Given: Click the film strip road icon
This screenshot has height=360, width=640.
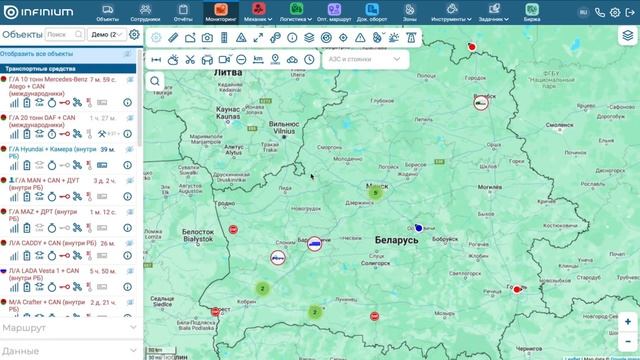Looking at the screenshot, I should tap(224, 38).
